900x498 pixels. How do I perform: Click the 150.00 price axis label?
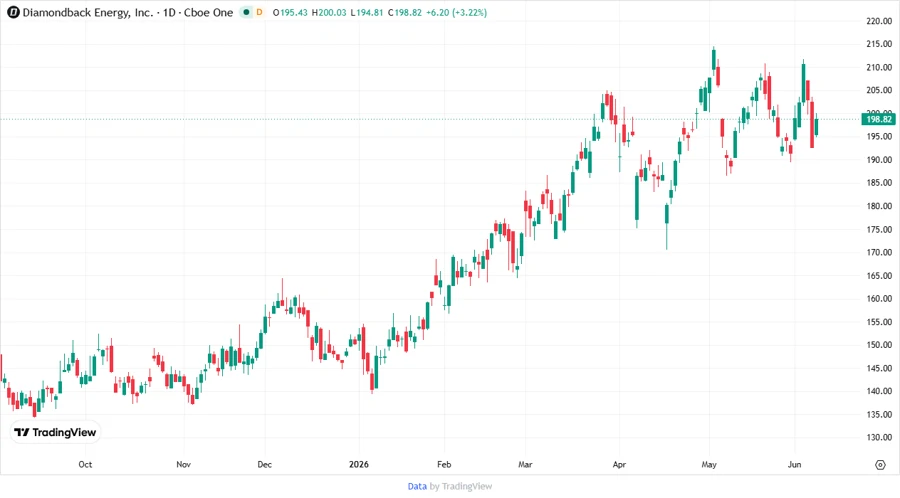coord(879,345)
